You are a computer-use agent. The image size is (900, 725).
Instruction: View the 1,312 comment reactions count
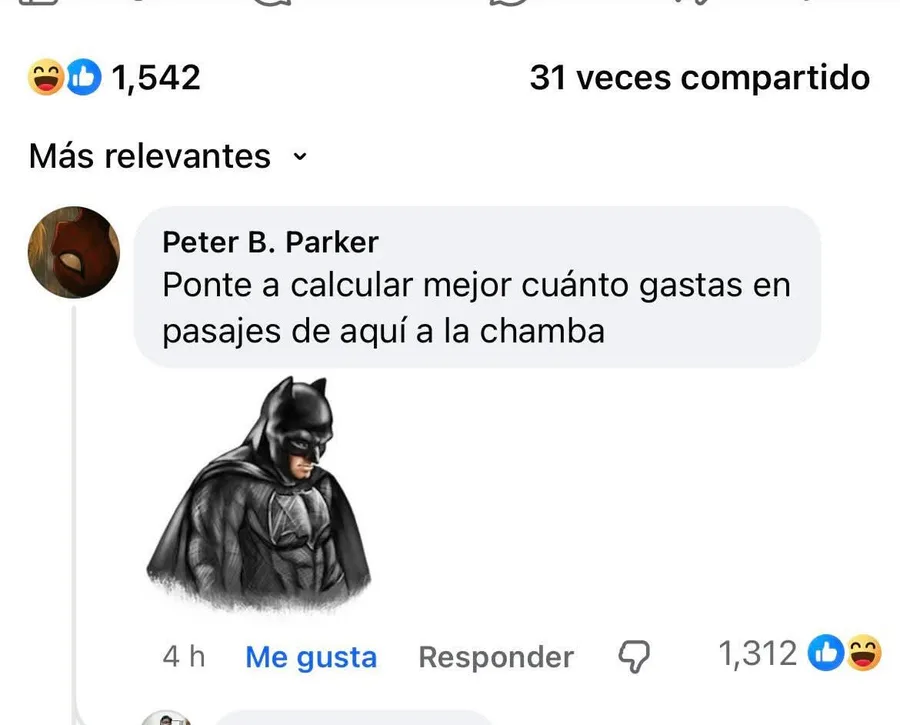click(757, 653)
